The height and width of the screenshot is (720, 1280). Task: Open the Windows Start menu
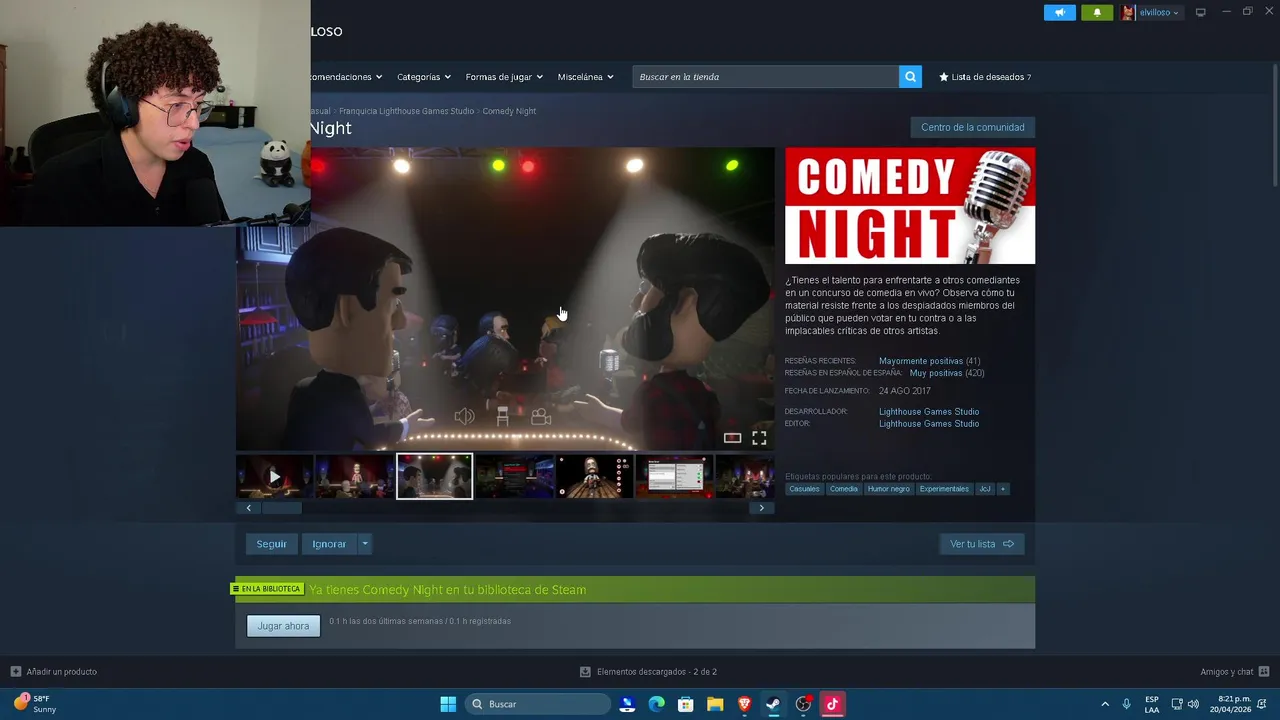[448, 704]
